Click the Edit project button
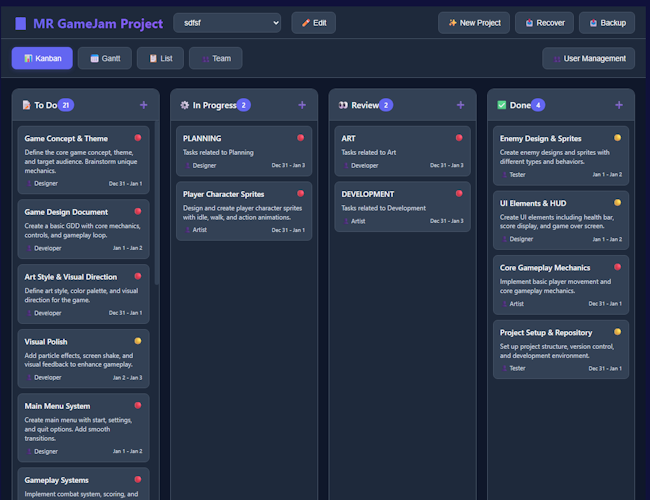The width and height of the screenshot is (650, 500). point(313,23)
